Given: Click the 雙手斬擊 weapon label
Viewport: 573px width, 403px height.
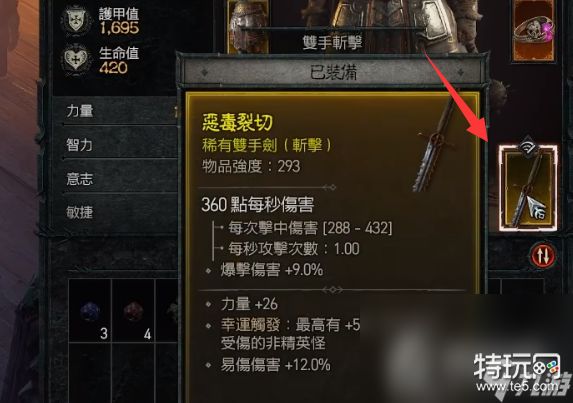Looking at the screenshot, I should pos(332,43).
